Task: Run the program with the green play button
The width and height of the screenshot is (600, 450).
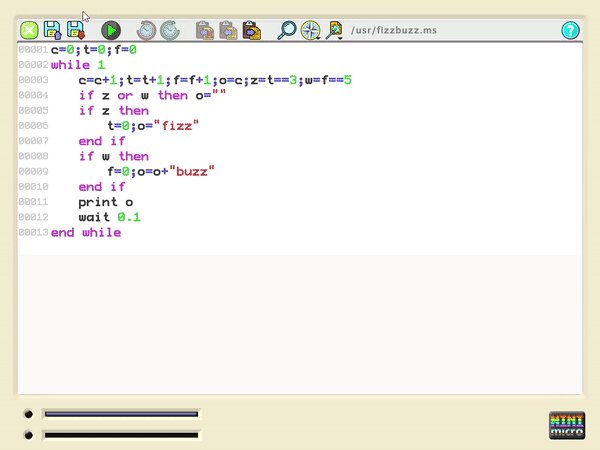Action: point(111,30)
